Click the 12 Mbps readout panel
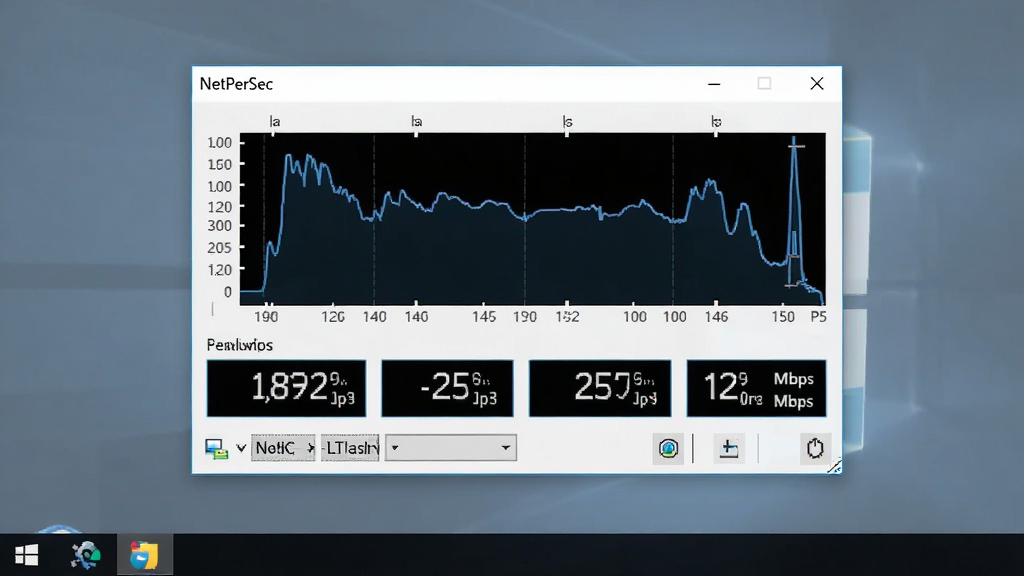Viewport: 1024px width, 576px height. pyautogui.click(x=756, y=389)
